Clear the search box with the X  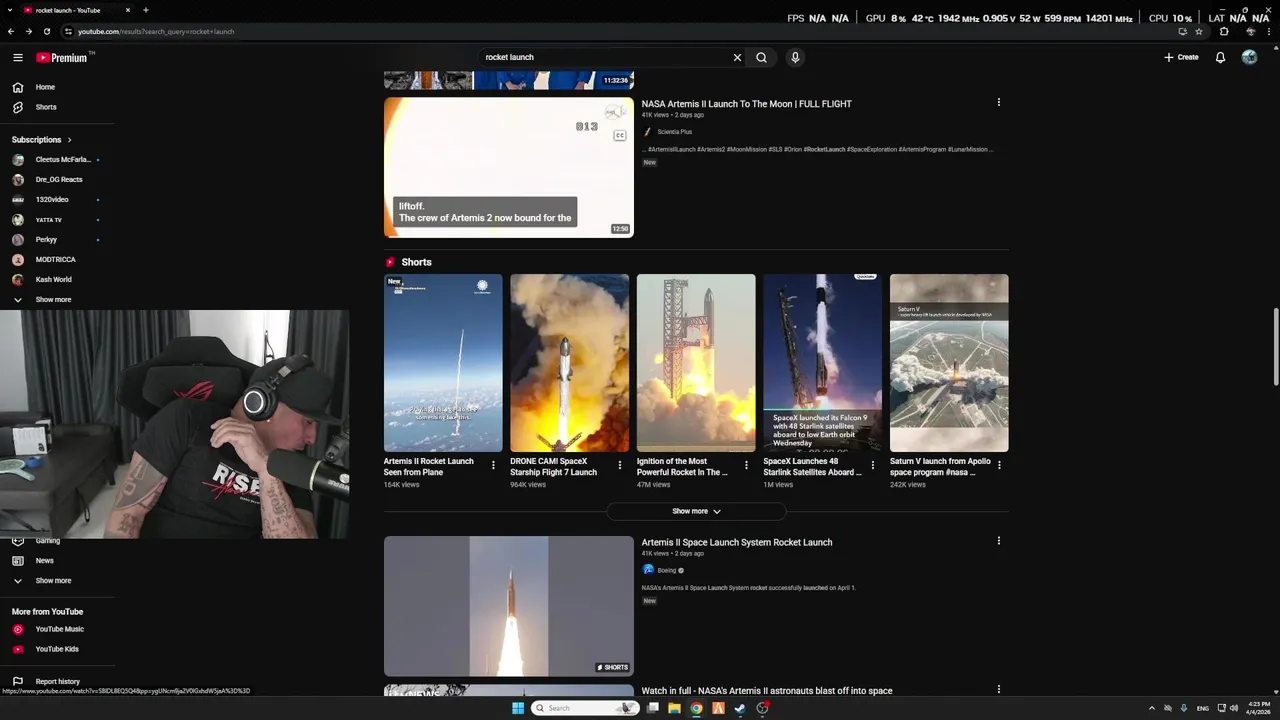pyautogui.click(x=737, y=57)
